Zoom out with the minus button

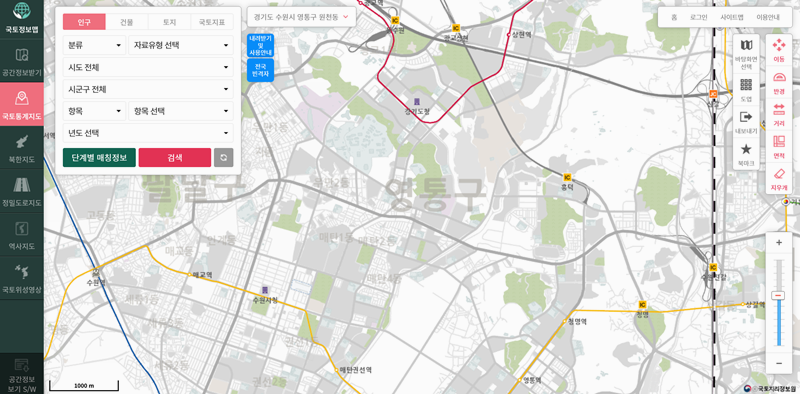click(x=779, y=363)
